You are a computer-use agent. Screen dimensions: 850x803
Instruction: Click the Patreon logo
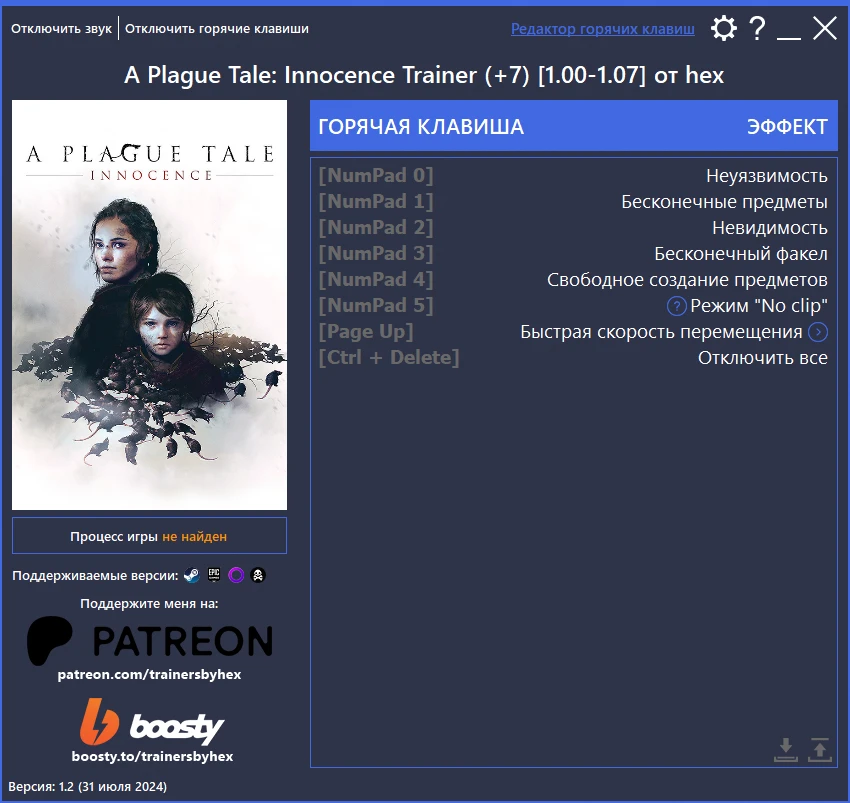coord(149,640)
